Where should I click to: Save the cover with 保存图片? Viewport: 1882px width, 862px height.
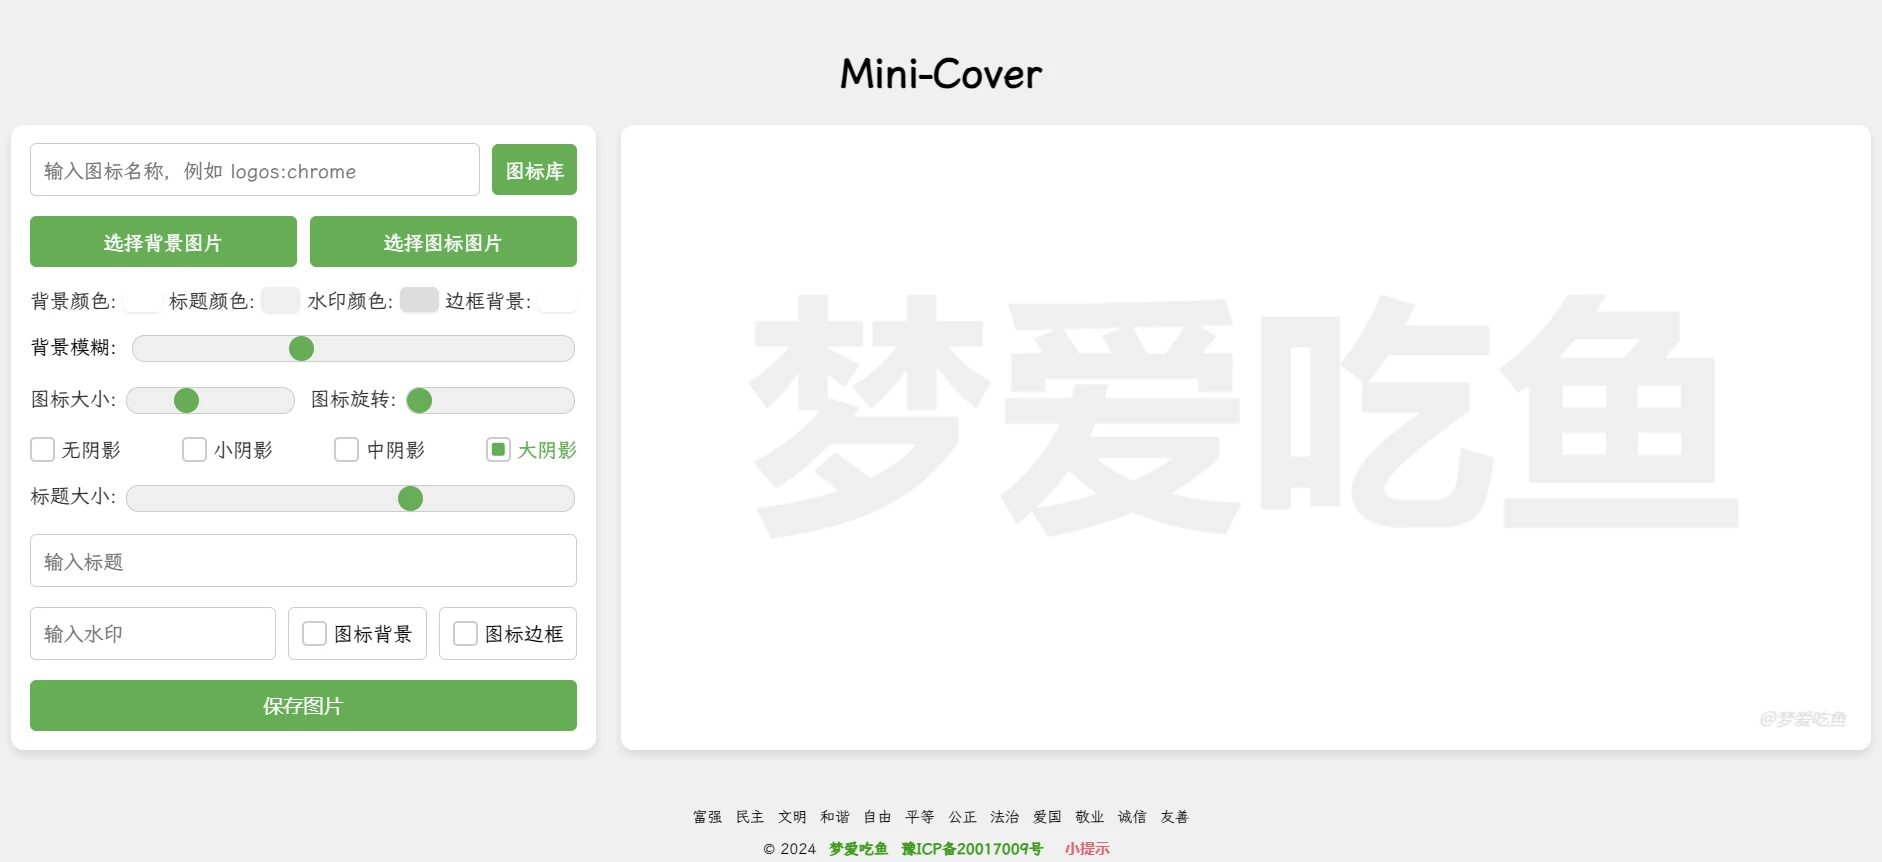point(303,706)
